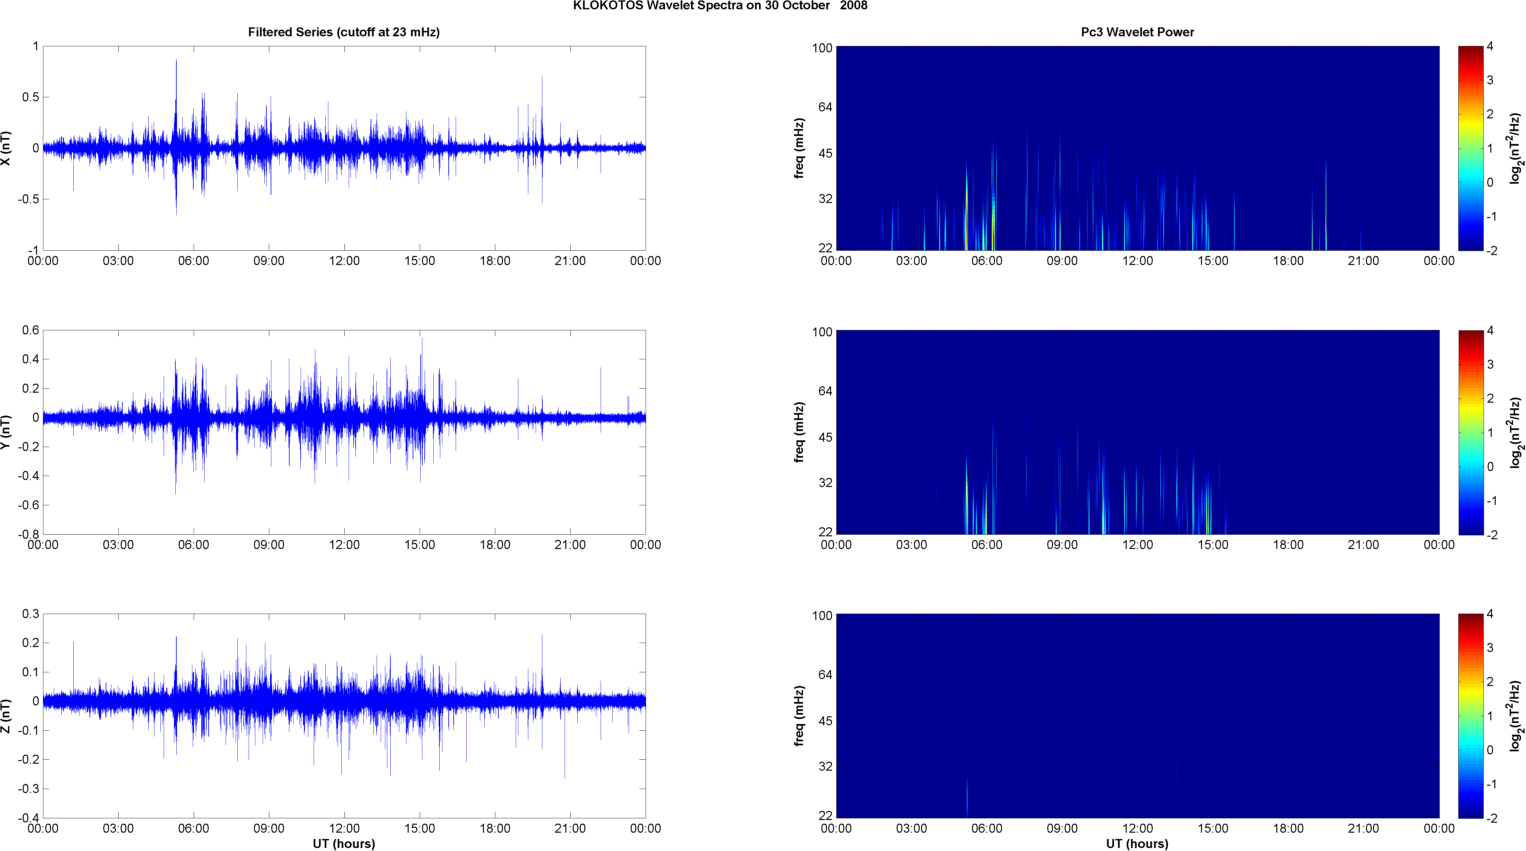Click the UT (hours) label under bottom spectrogram
This screenshot has height=851, width=1526.
tap(1137, 844)
